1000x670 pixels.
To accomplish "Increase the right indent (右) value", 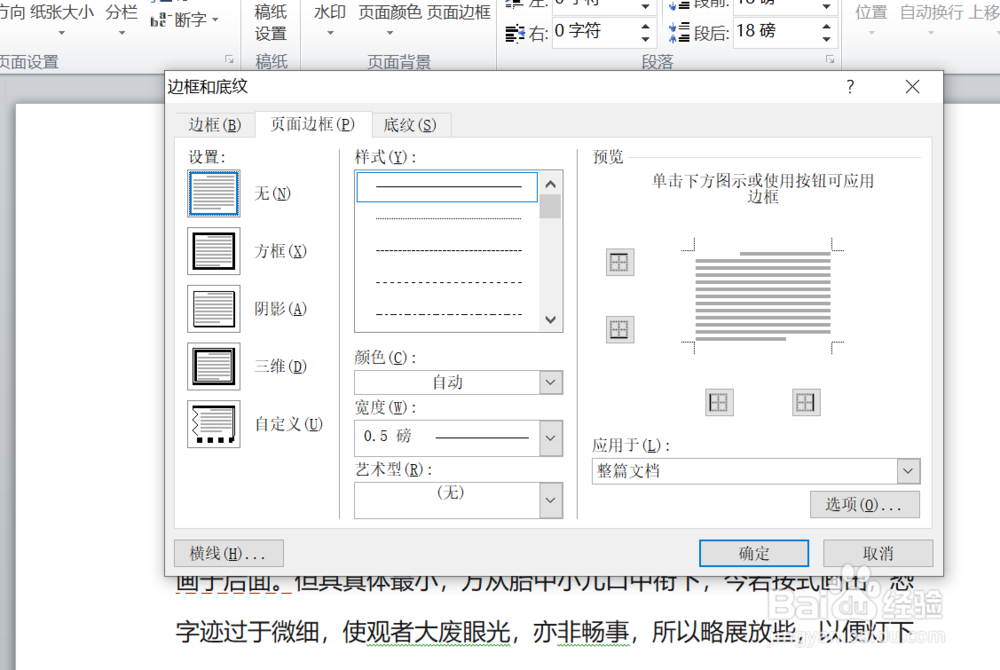I will point(645,26).
